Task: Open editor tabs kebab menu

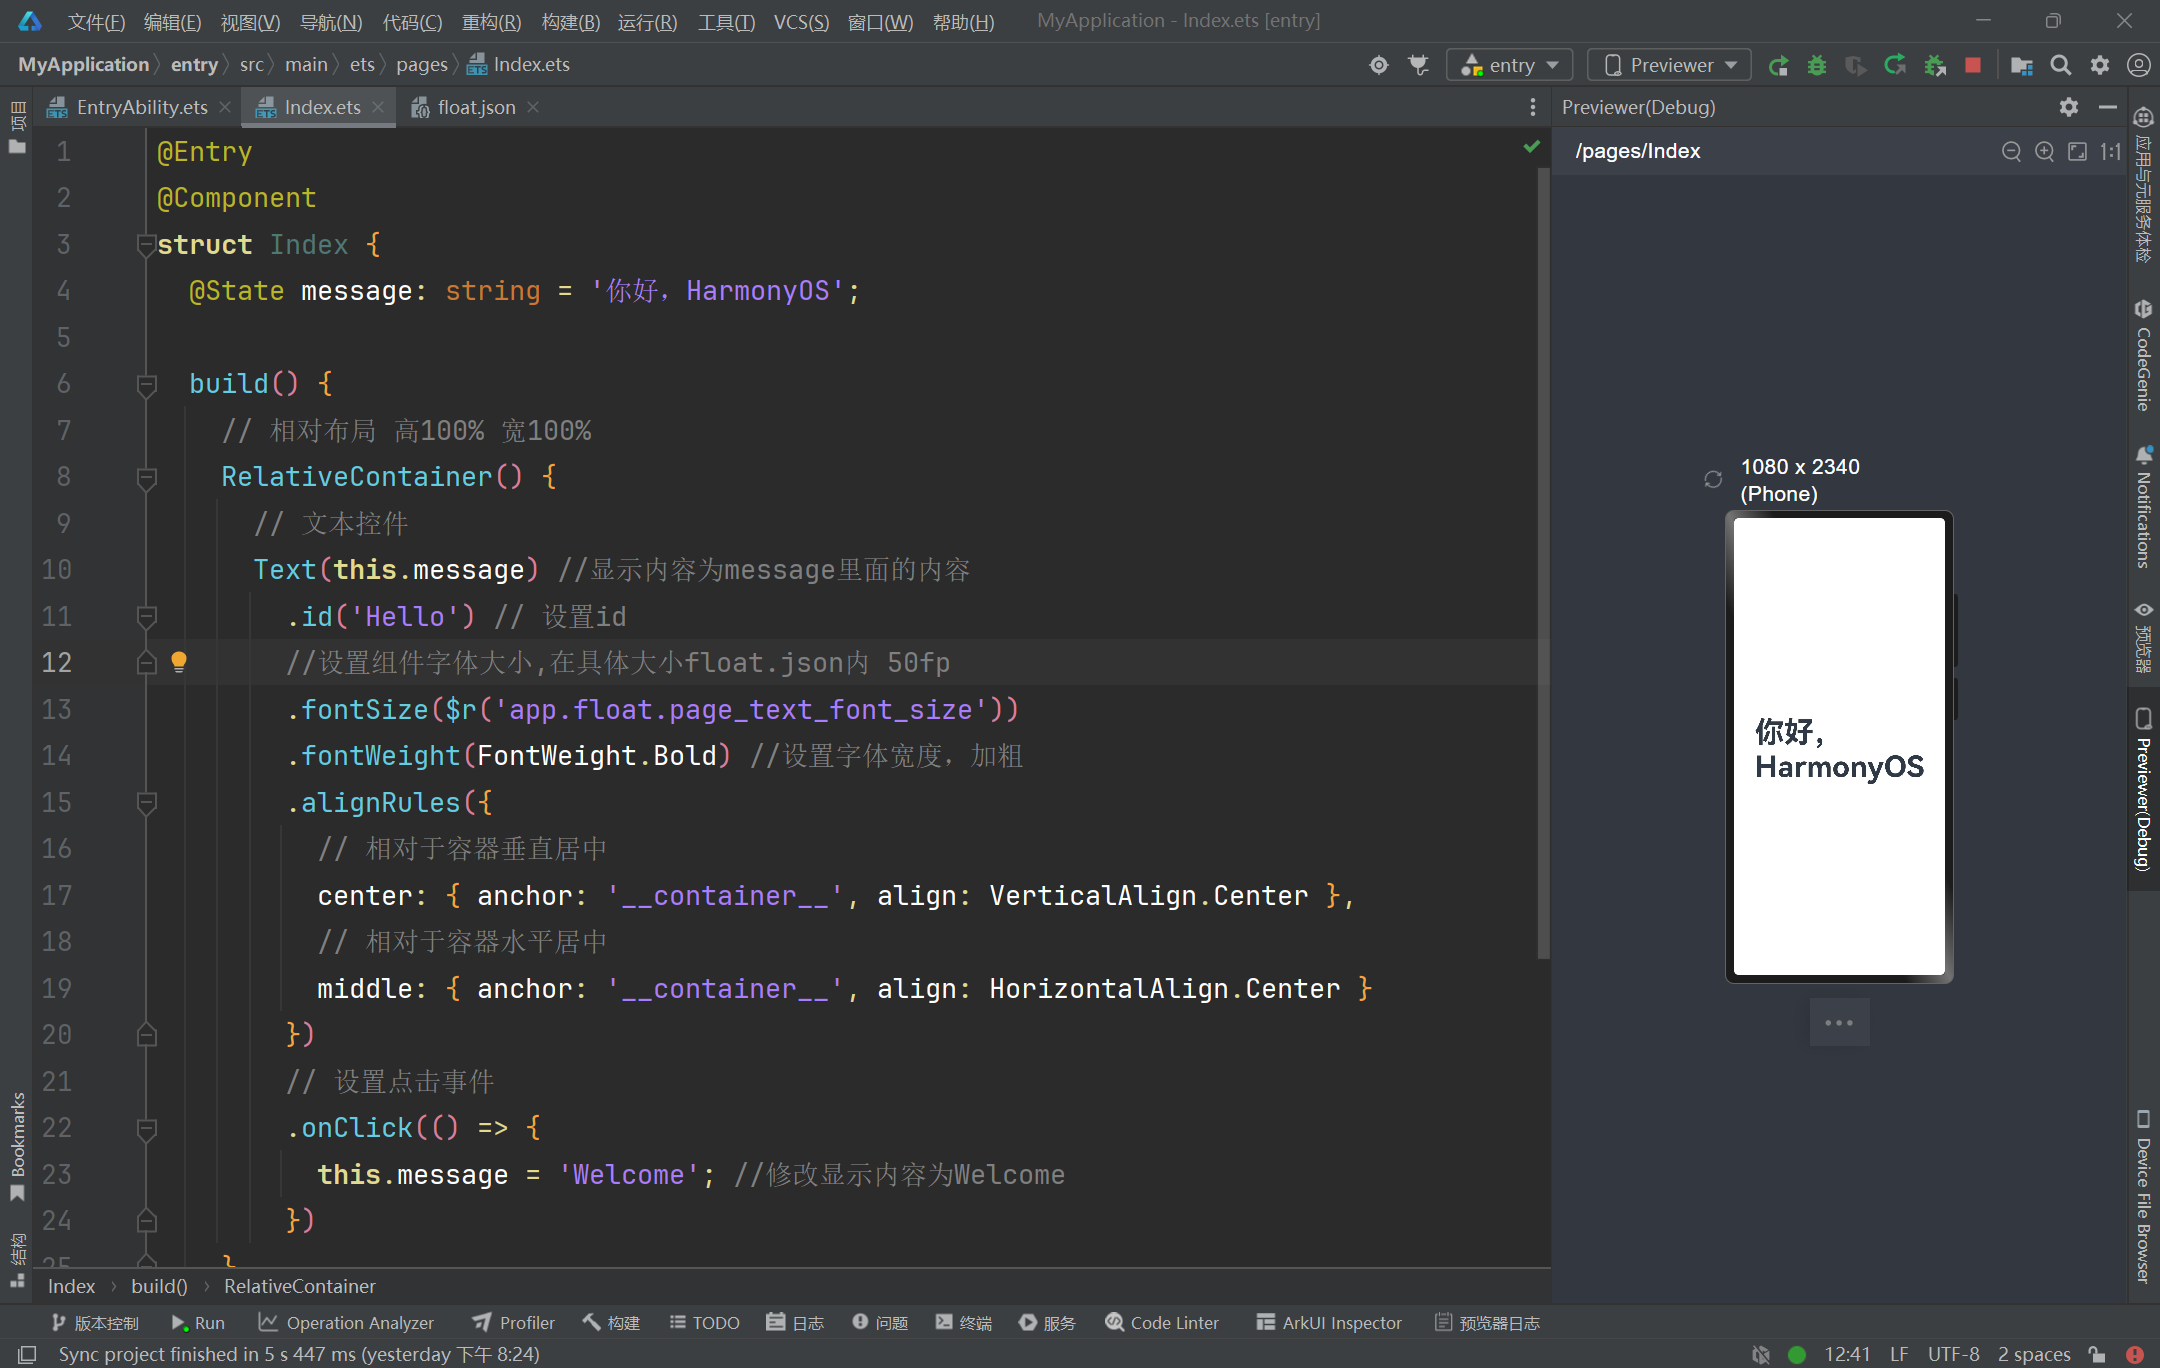Action: [x=1532, y=107]
